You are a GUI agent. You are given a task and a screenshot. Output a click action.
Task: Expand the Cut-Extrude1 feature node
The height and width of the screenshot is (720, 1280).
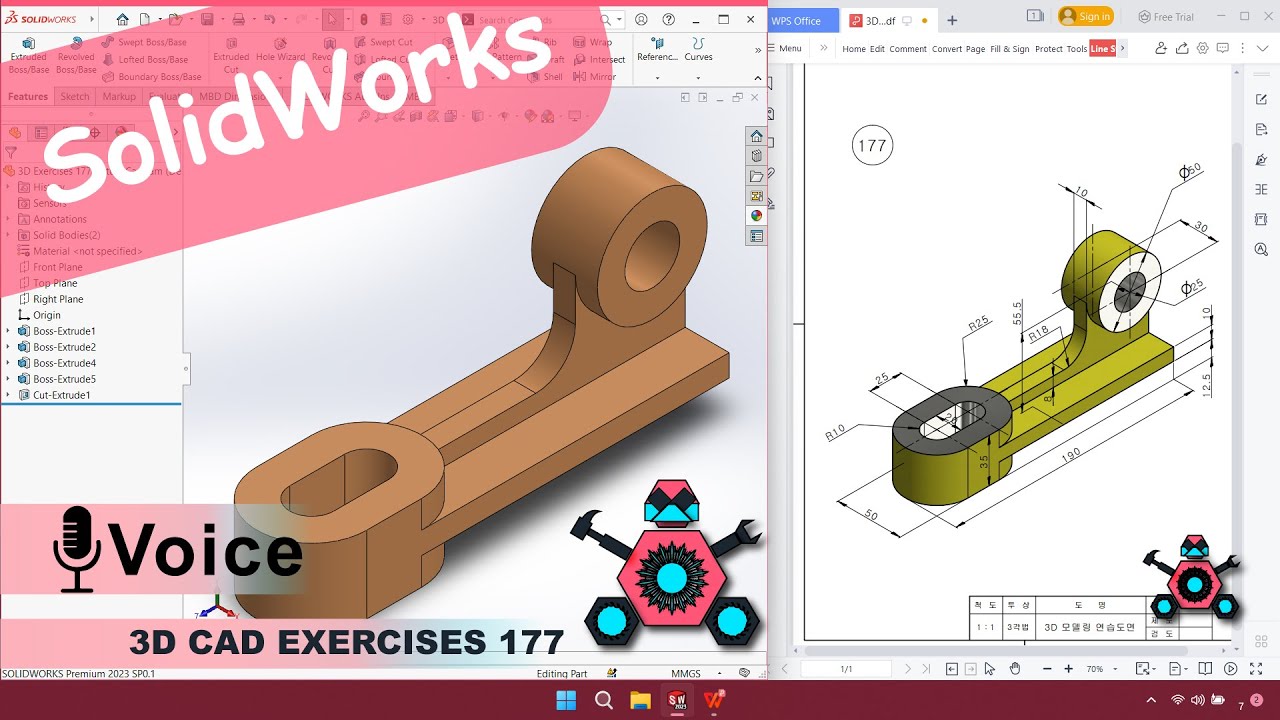tap(8, 395)
